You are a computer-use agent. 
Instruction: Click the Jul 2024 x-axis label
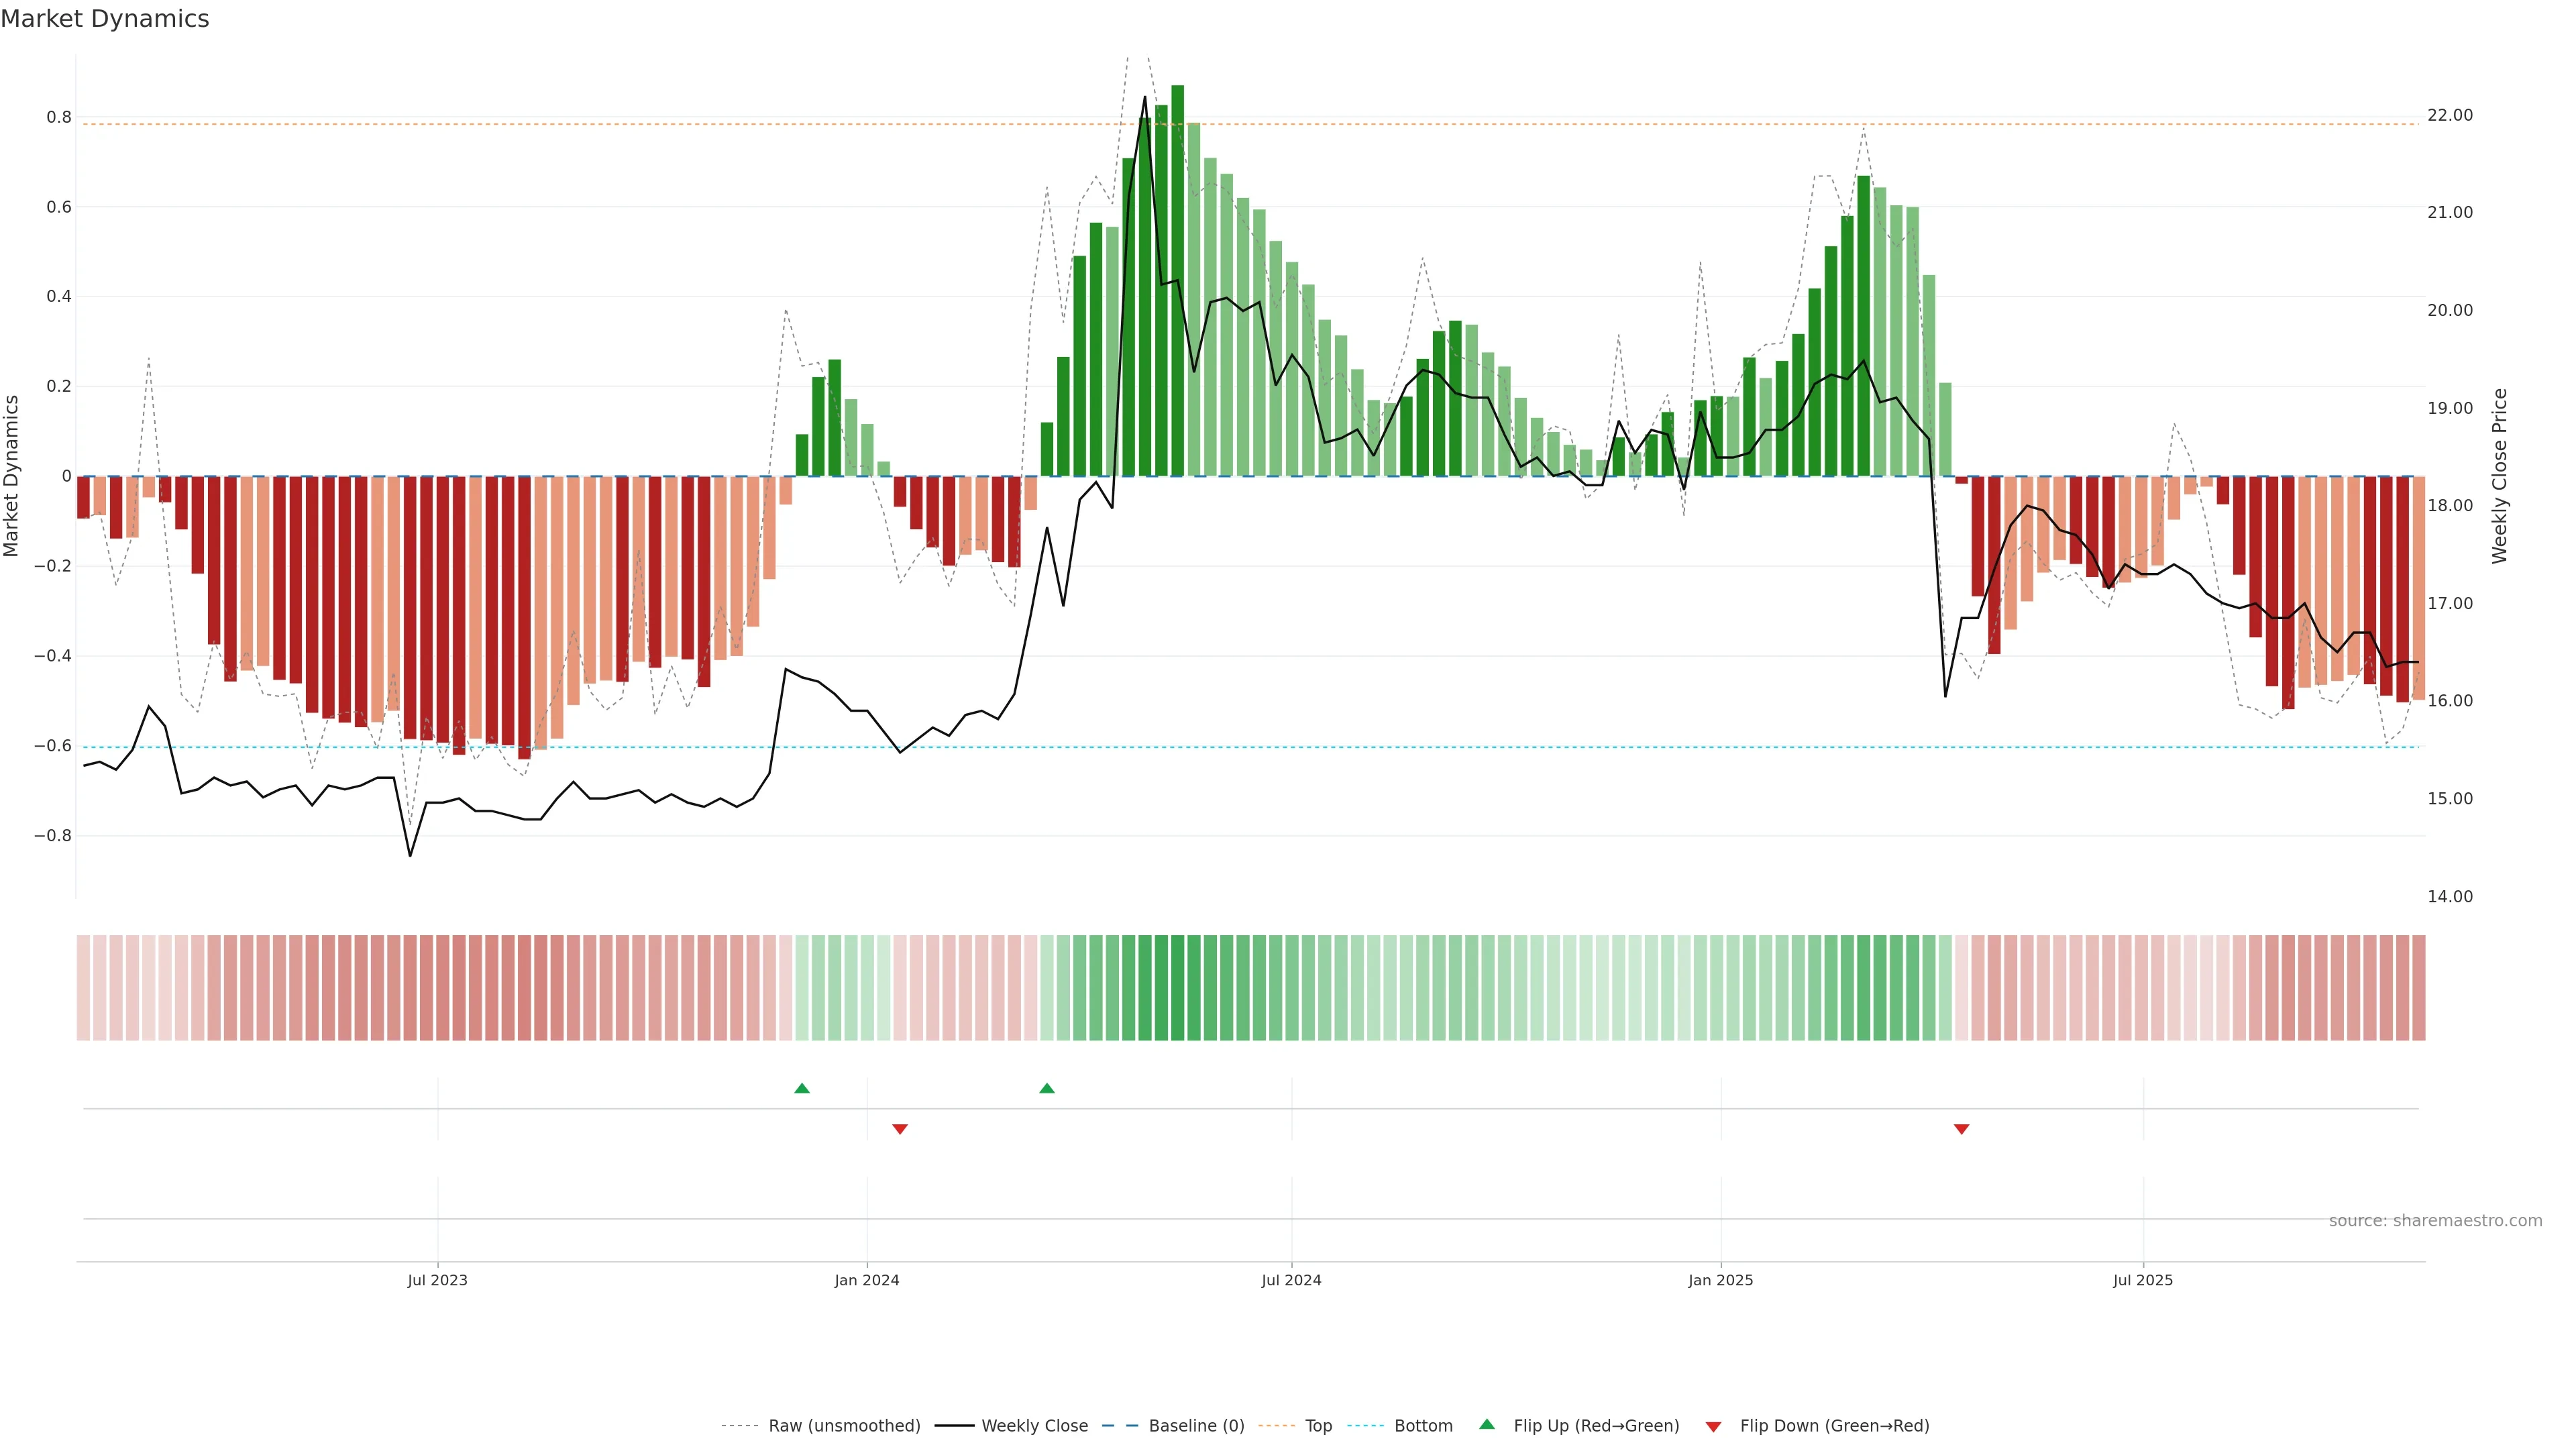coord(1291,1280)
